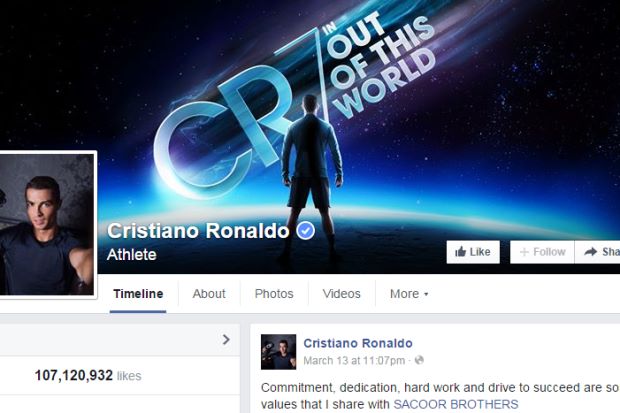
Task: Click the Cristiano Ronaldo post author link
Action: click(x=358, y=343)
